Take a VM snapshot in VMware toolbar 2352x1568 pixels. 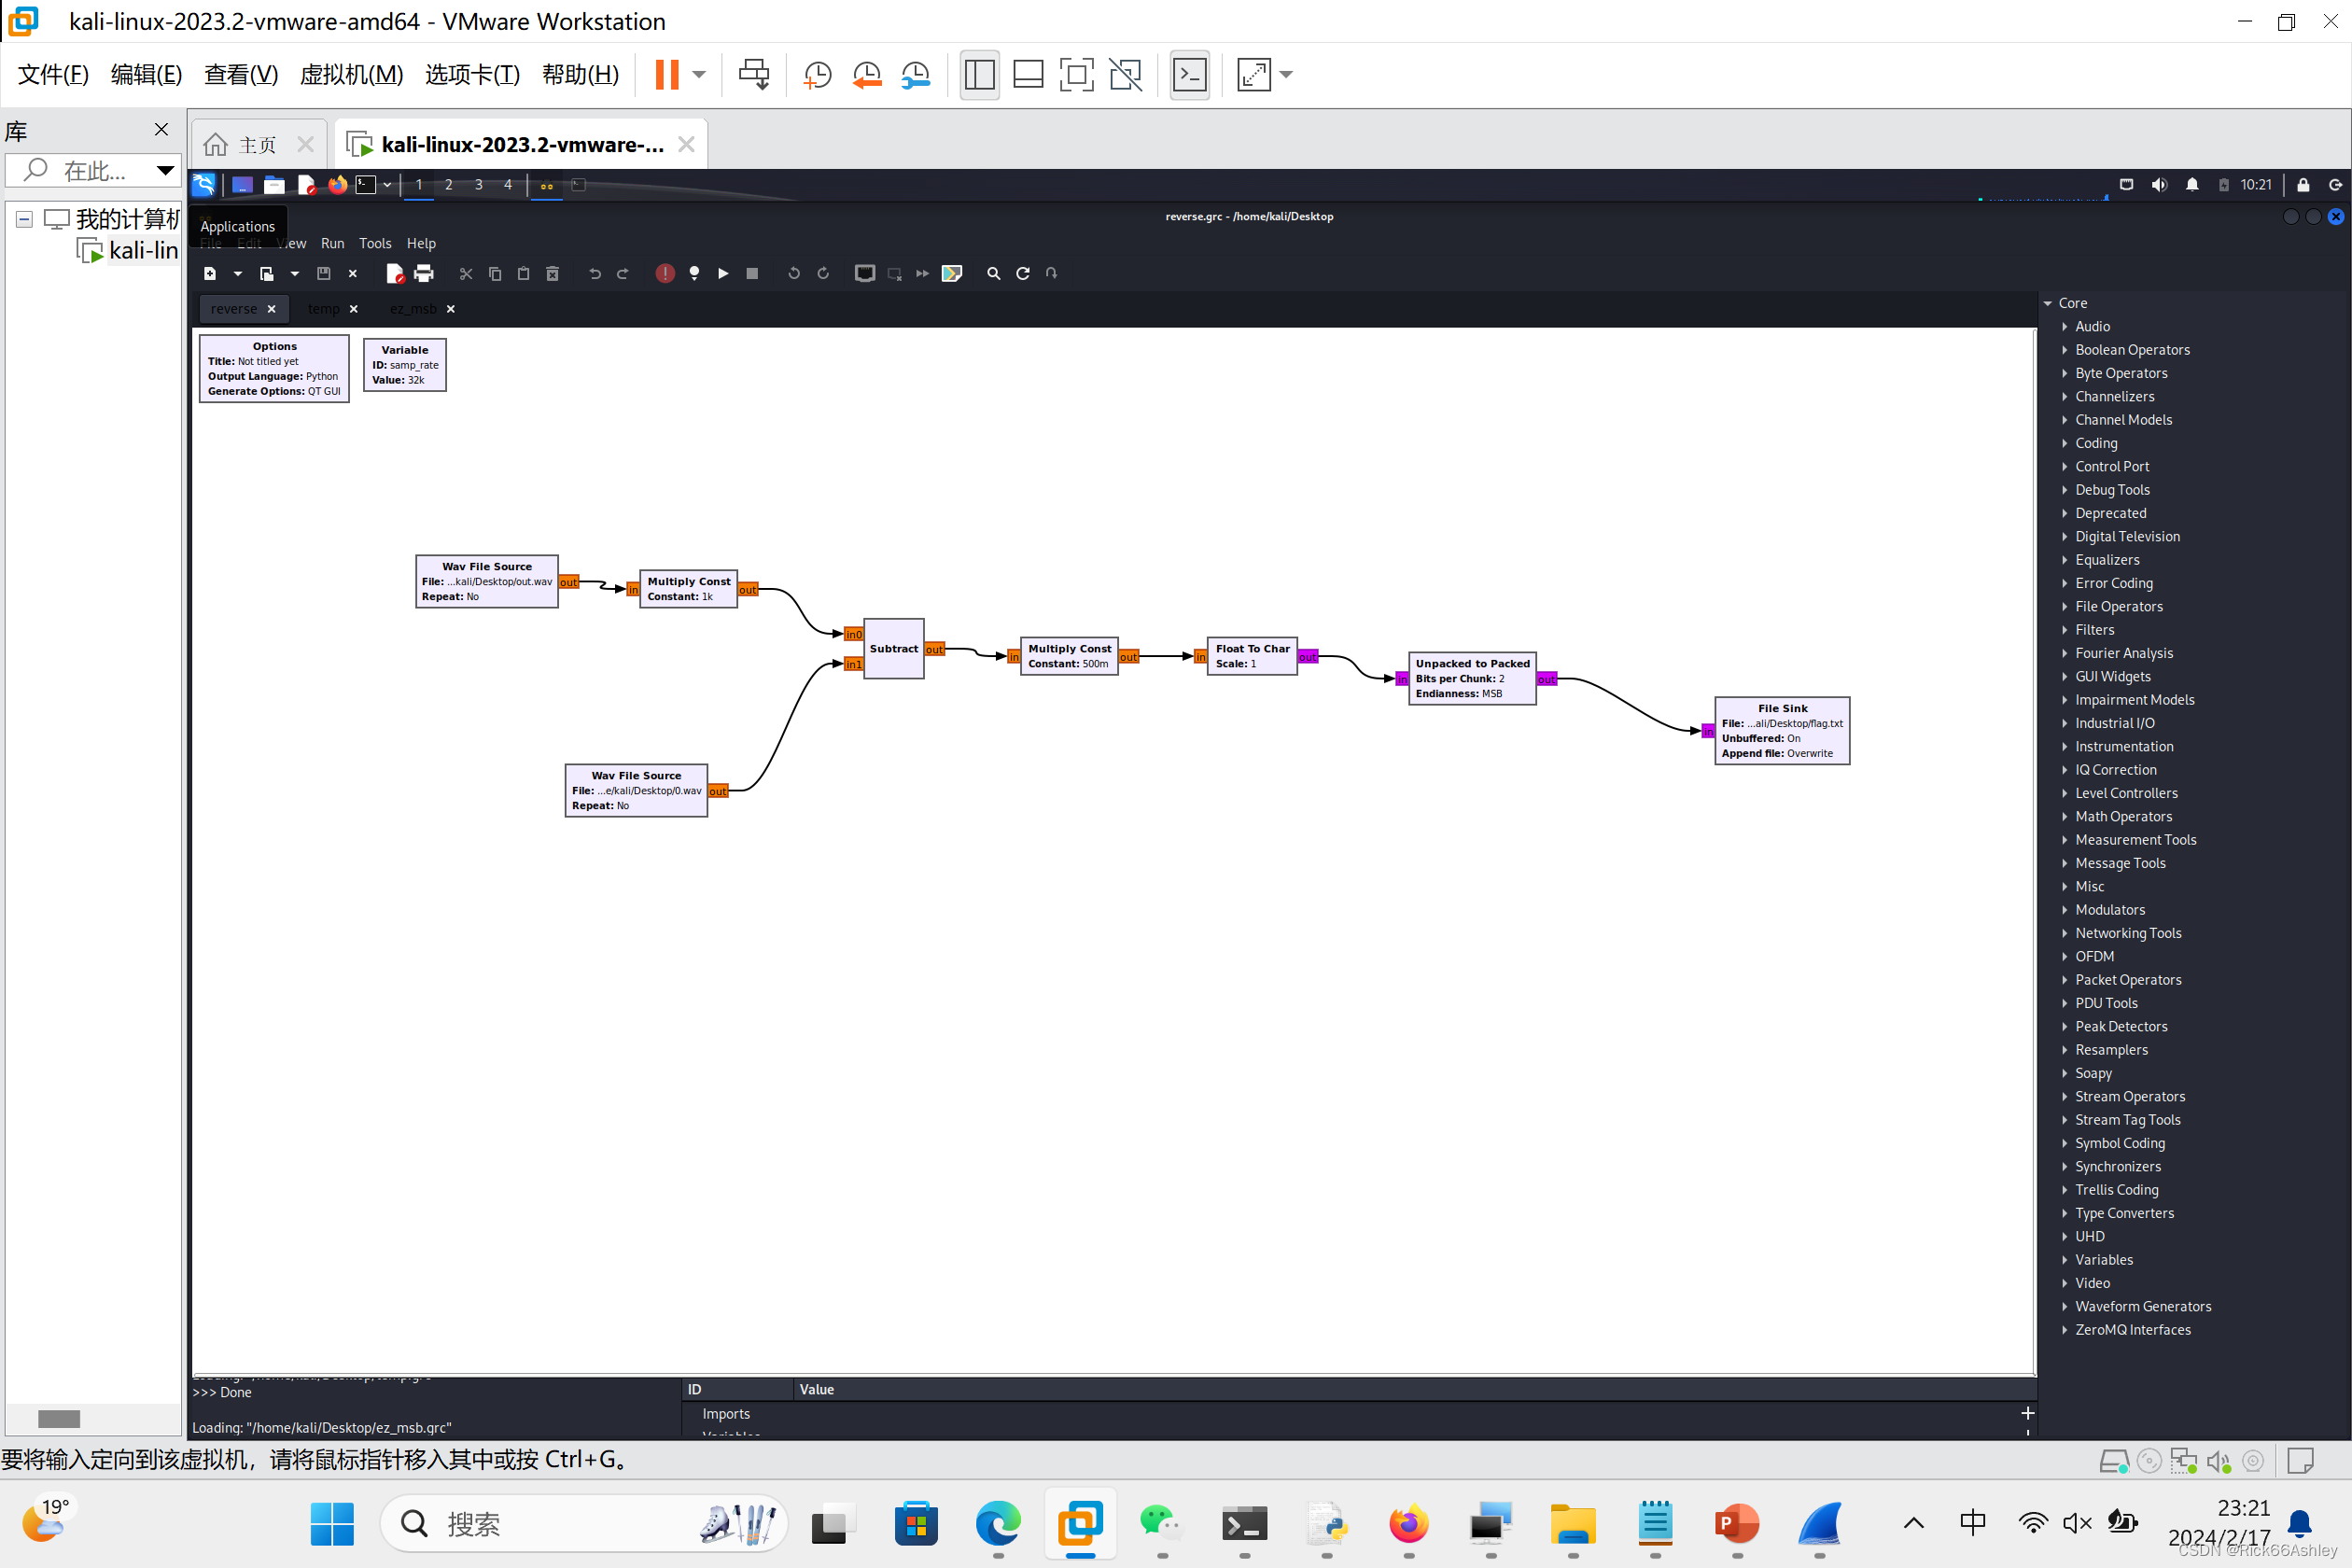(817, 74)
